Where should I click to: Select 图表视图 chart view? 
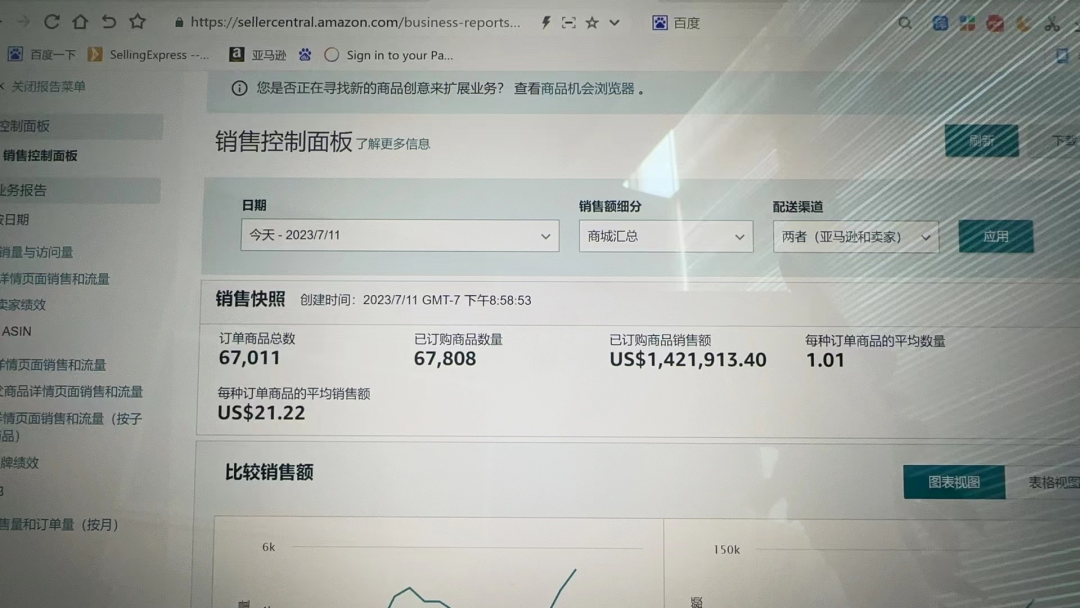pos(954,481)
